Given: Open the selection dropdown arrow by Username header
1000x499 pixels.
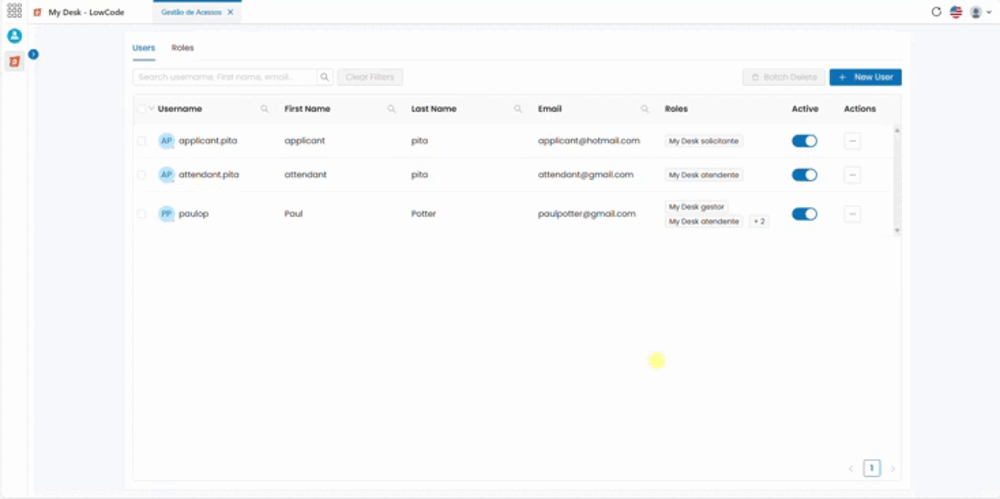Looking at the screenshot, I should (152, 108).
